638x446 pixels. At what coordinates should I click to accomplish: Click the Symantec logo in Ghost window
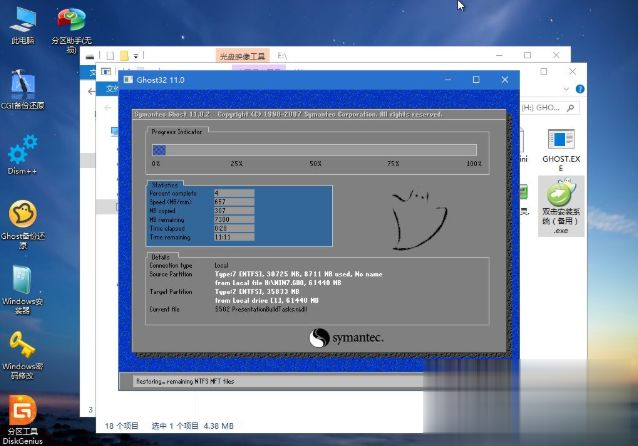pyautogui.click(x=346, y=338)
